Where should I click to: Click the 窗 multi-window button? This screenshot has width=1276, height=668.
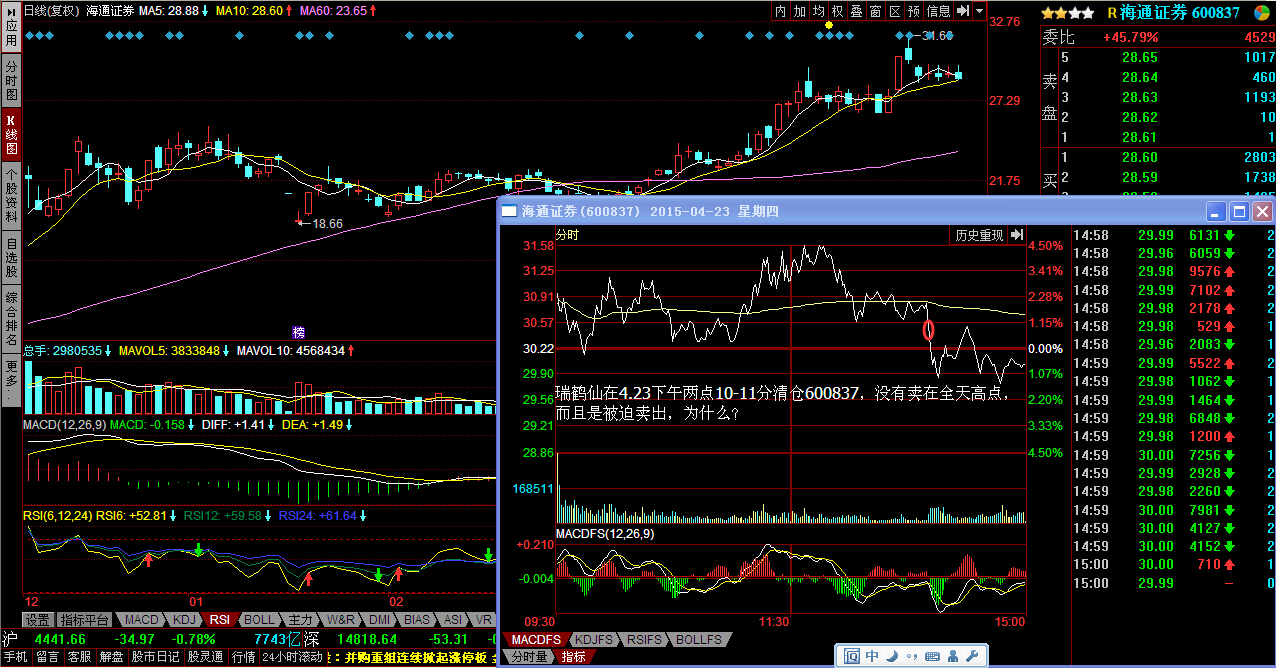[x=876, y=11]
